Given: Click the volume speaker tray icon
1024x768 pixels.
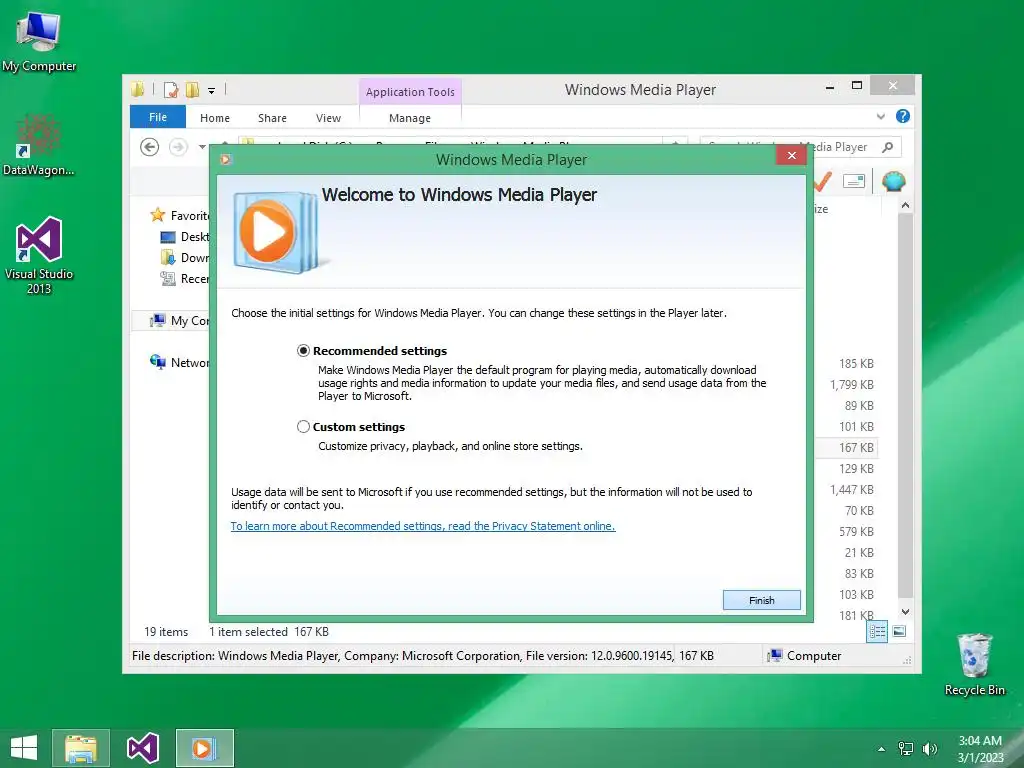Looking at the screenshot, I should point(929,748).
